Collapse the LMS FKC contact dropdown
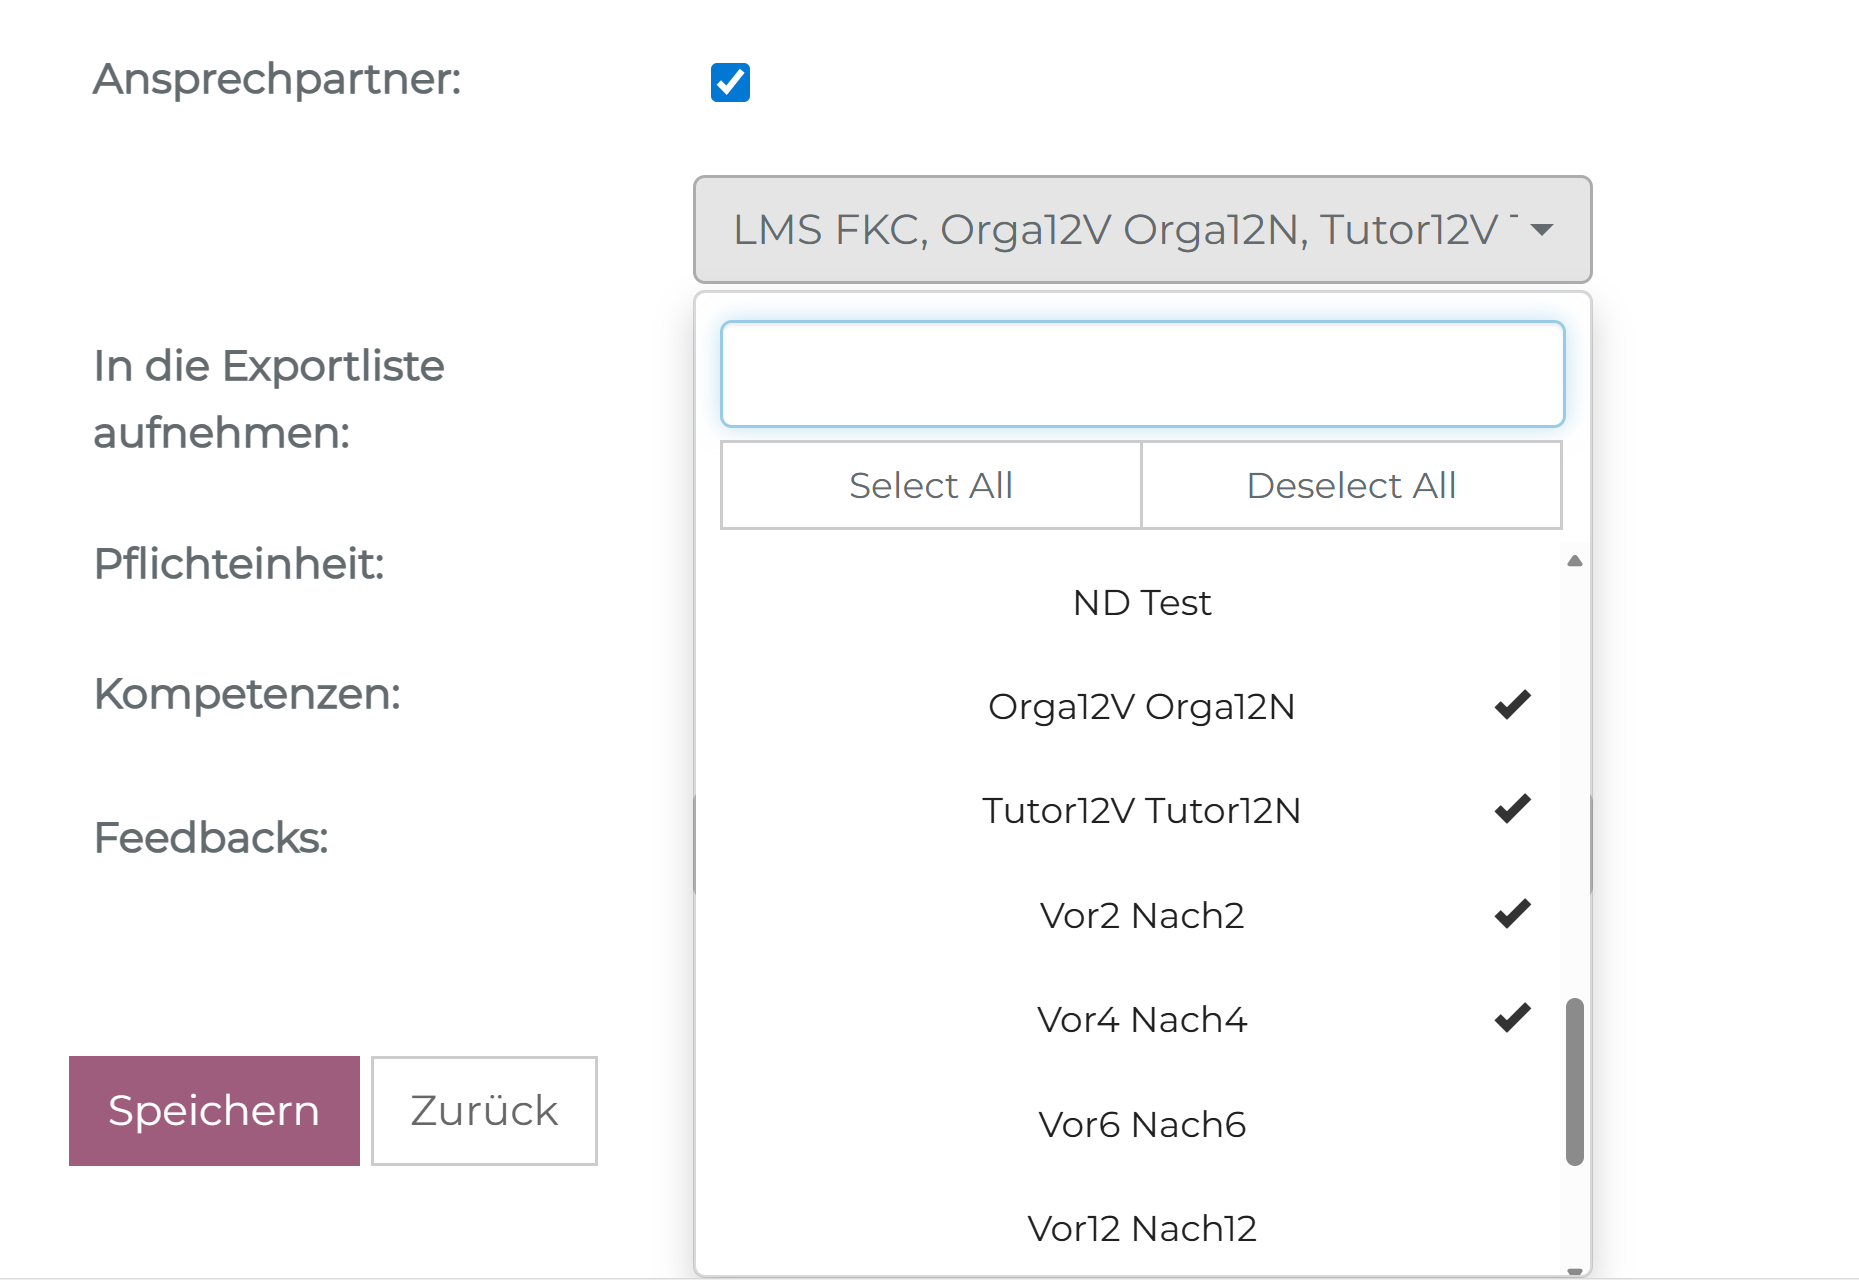Image resolution: width=1859 pixels, height=1280 pixels. click(1142, 230)
